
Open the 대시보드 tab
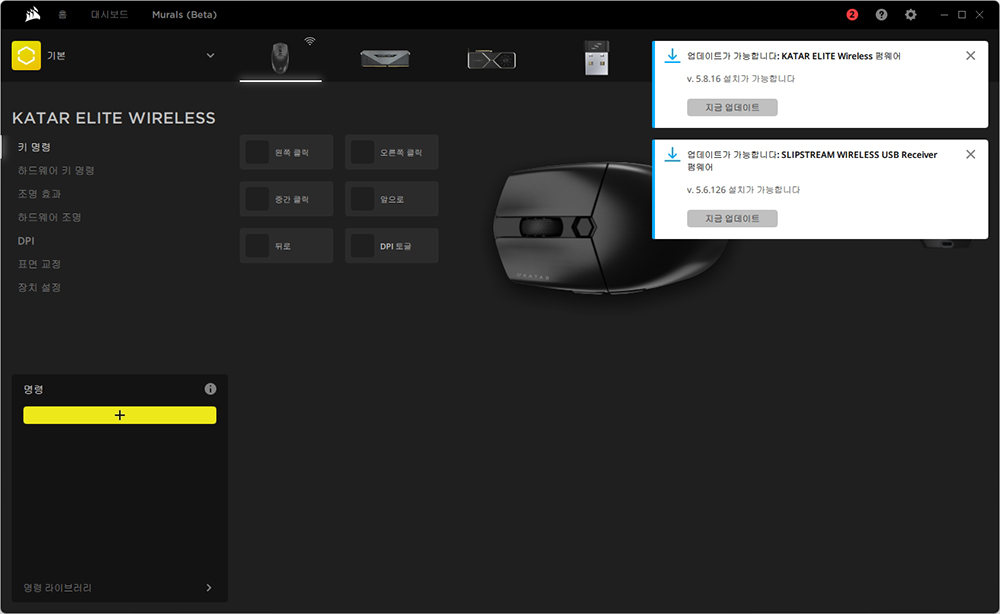coord(110,14)
